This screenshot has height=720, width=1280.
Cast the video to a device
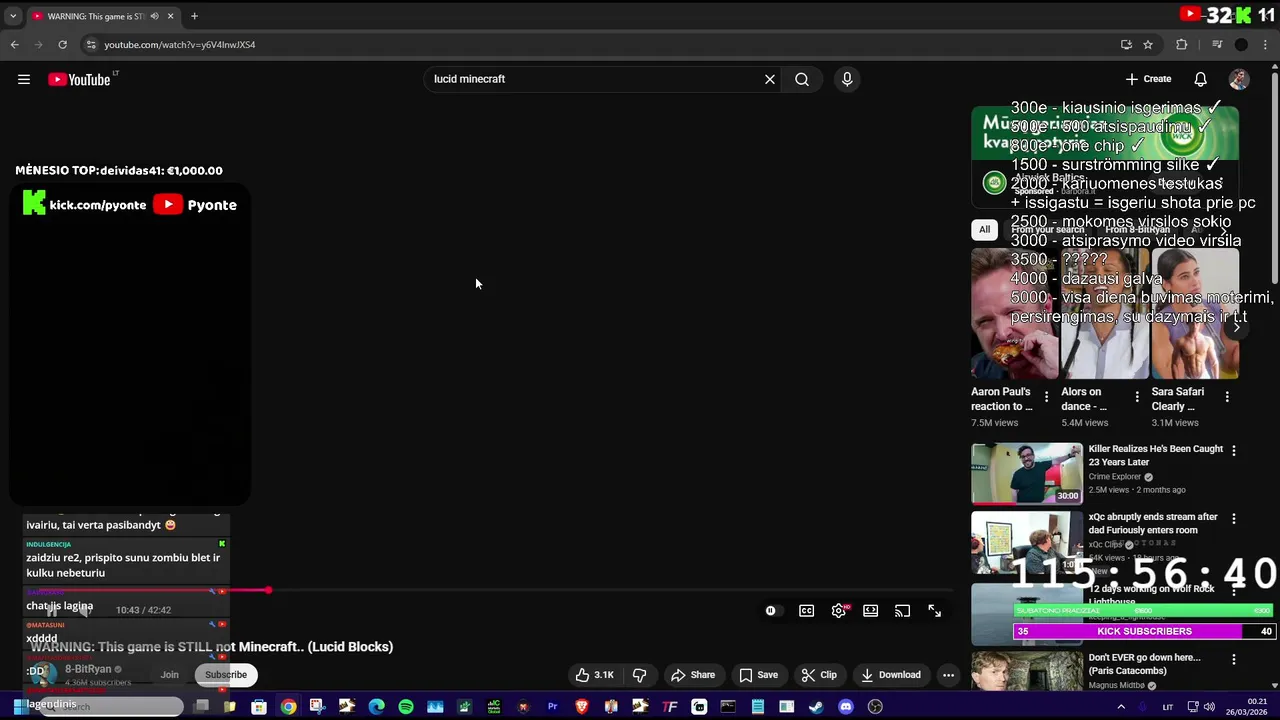[x=903, y=610]
